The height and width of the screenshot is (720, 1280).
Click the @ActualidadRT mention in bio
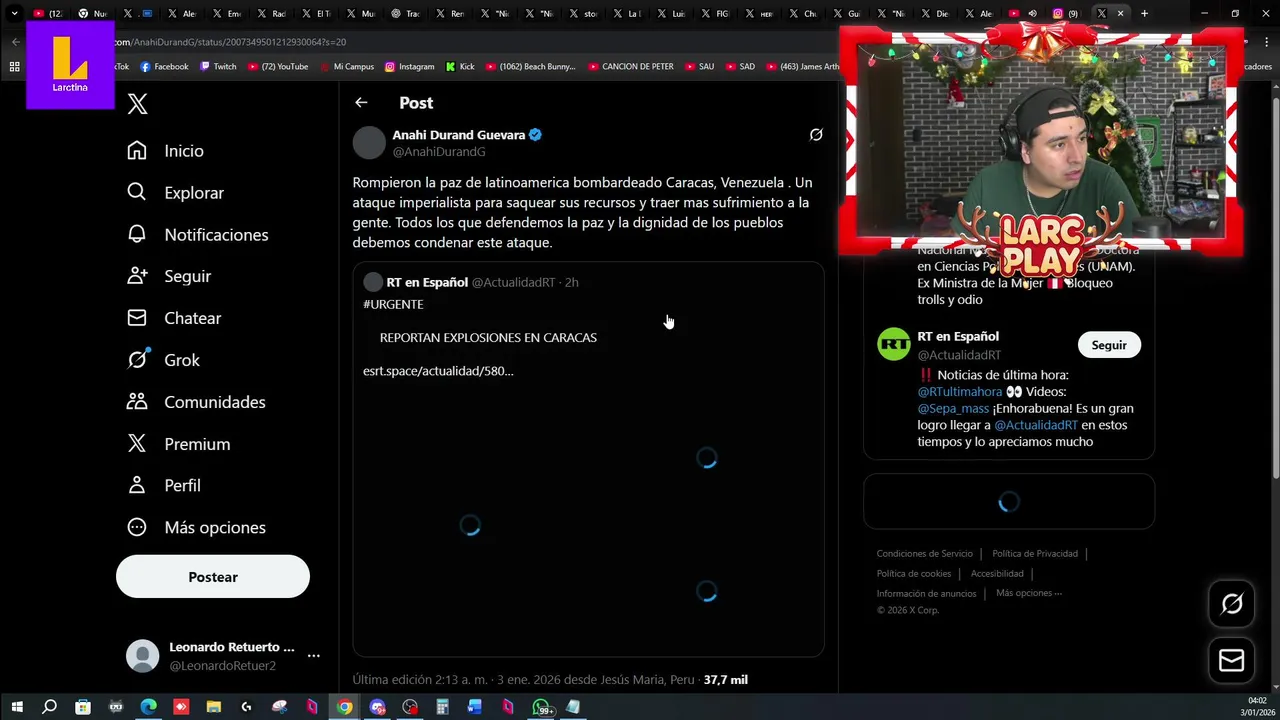click(x=1036, y=425)
